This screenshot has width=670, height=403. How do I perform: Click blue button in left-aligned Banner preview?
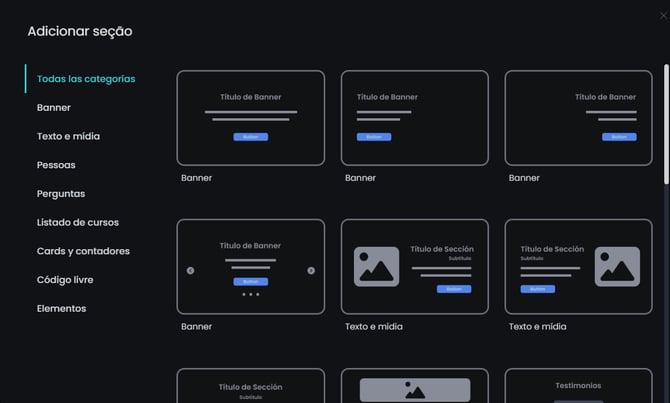374,137
